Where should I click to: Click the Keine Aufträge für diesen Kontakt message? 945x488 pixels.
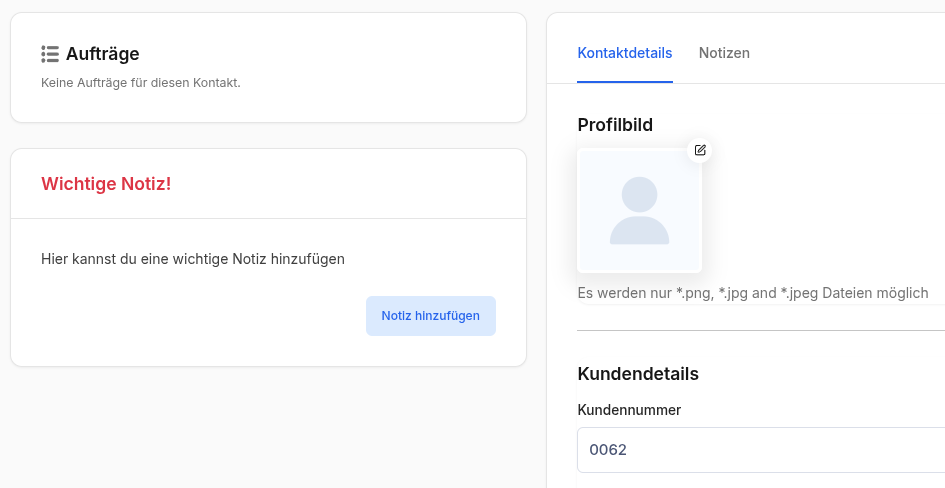(x=141, y=82)
